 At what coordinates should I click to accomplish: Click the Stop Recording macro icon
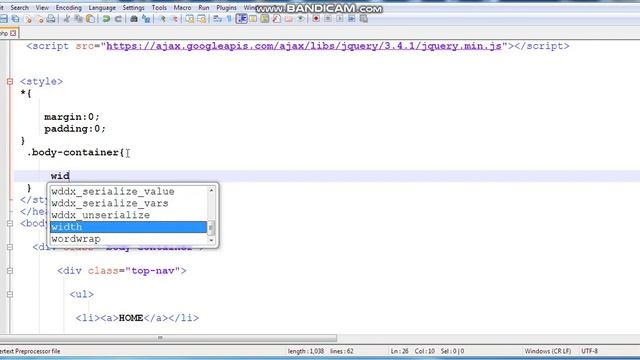point(328,19)
